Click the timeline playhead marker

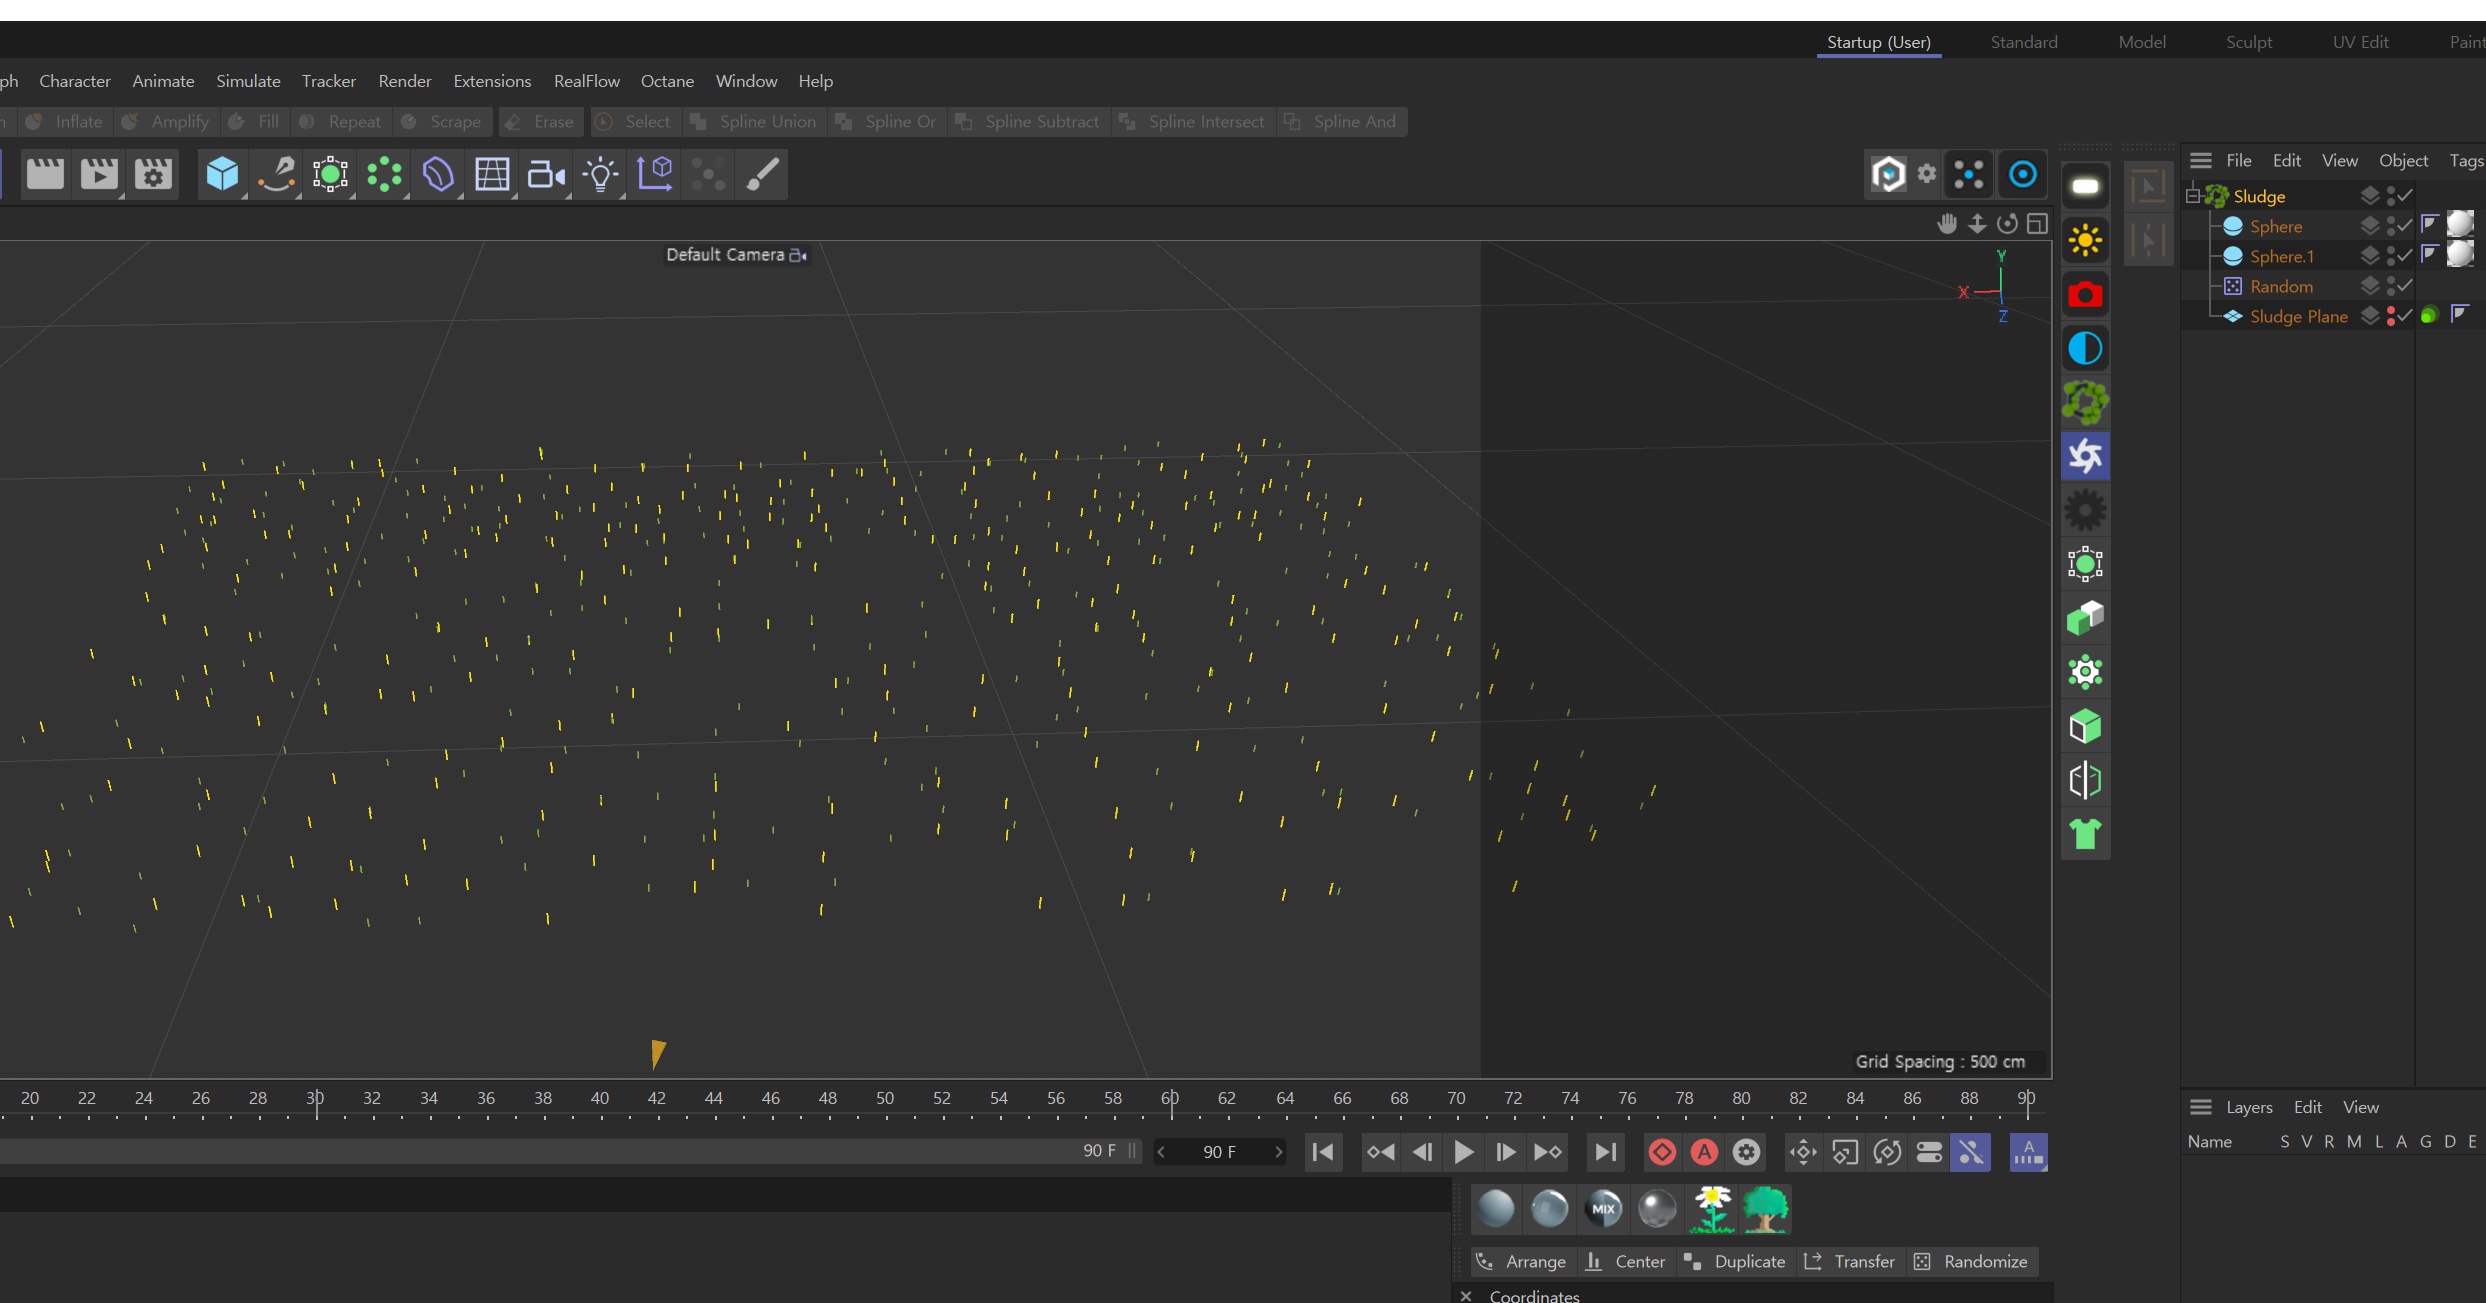(x=657, y=1053)
